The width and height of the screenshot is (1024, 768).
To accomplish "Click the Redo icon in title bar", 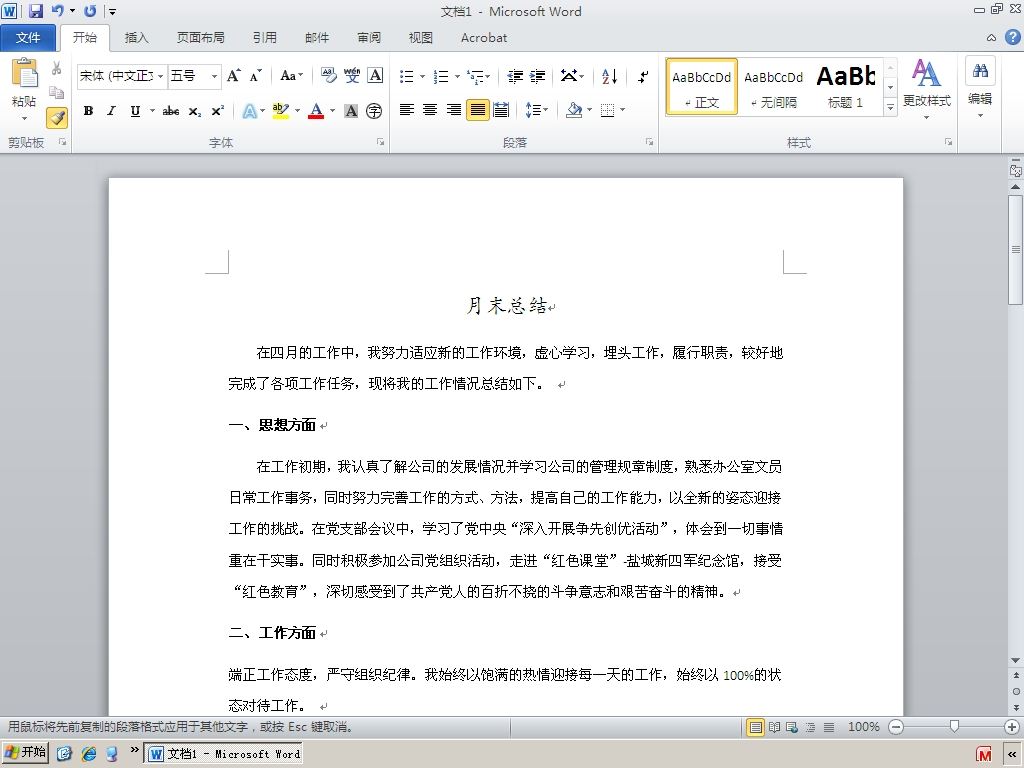I will tap(90, 11).
